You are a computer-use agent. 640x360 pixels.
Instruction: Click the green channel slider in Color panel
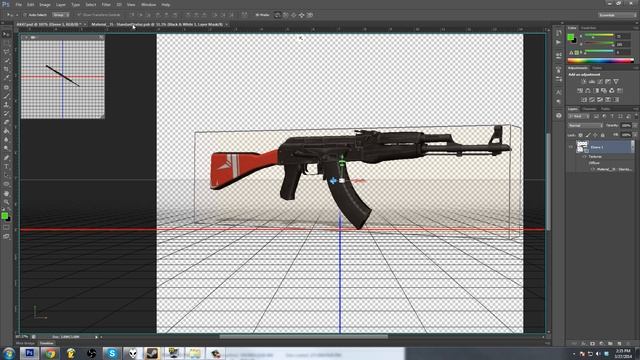point(599,44)
